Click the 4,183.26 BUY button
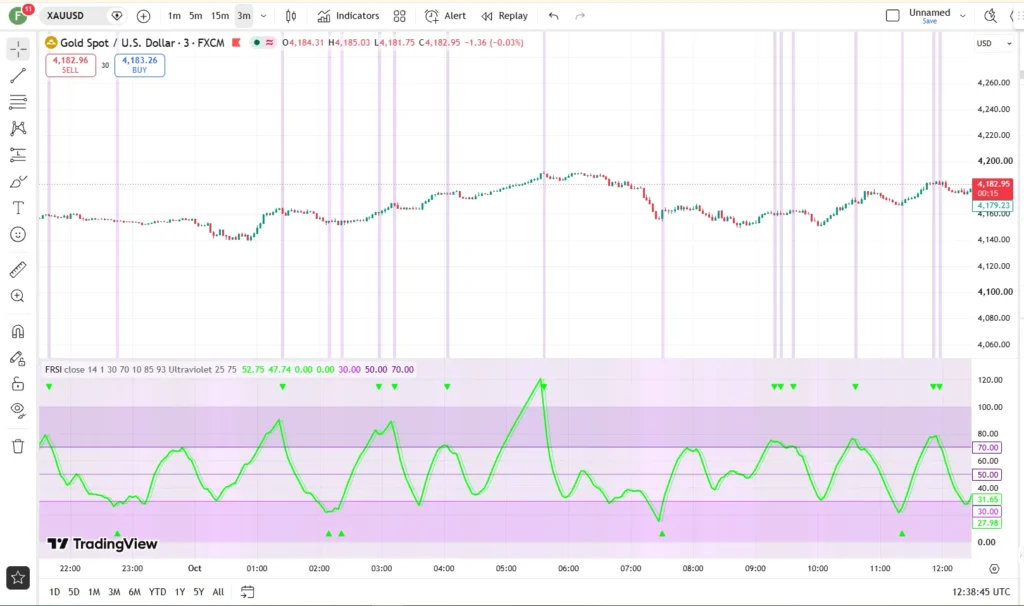1024x606 pixels. 140,65
